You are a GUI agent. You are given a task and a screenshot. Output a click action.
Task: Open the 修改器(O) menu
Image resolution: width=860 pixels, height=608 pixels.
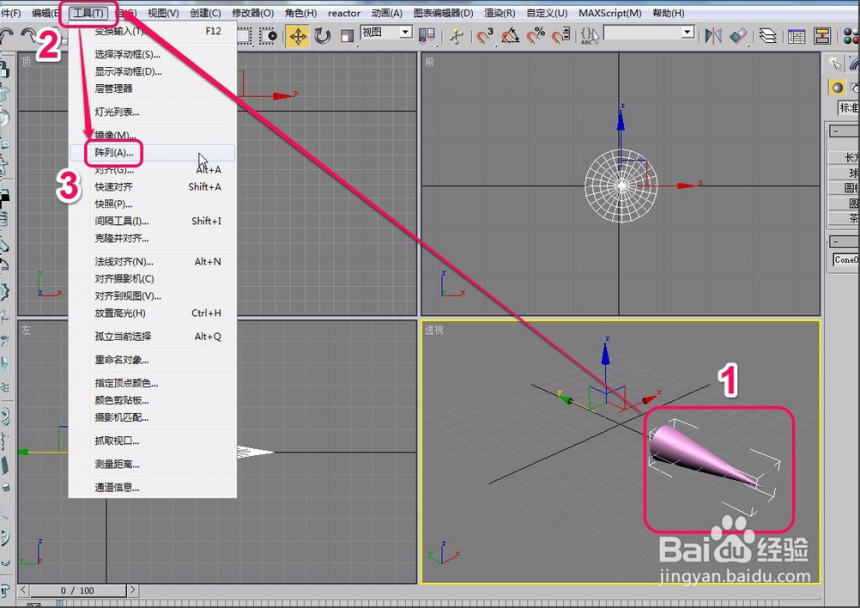[x=252, y=13]
